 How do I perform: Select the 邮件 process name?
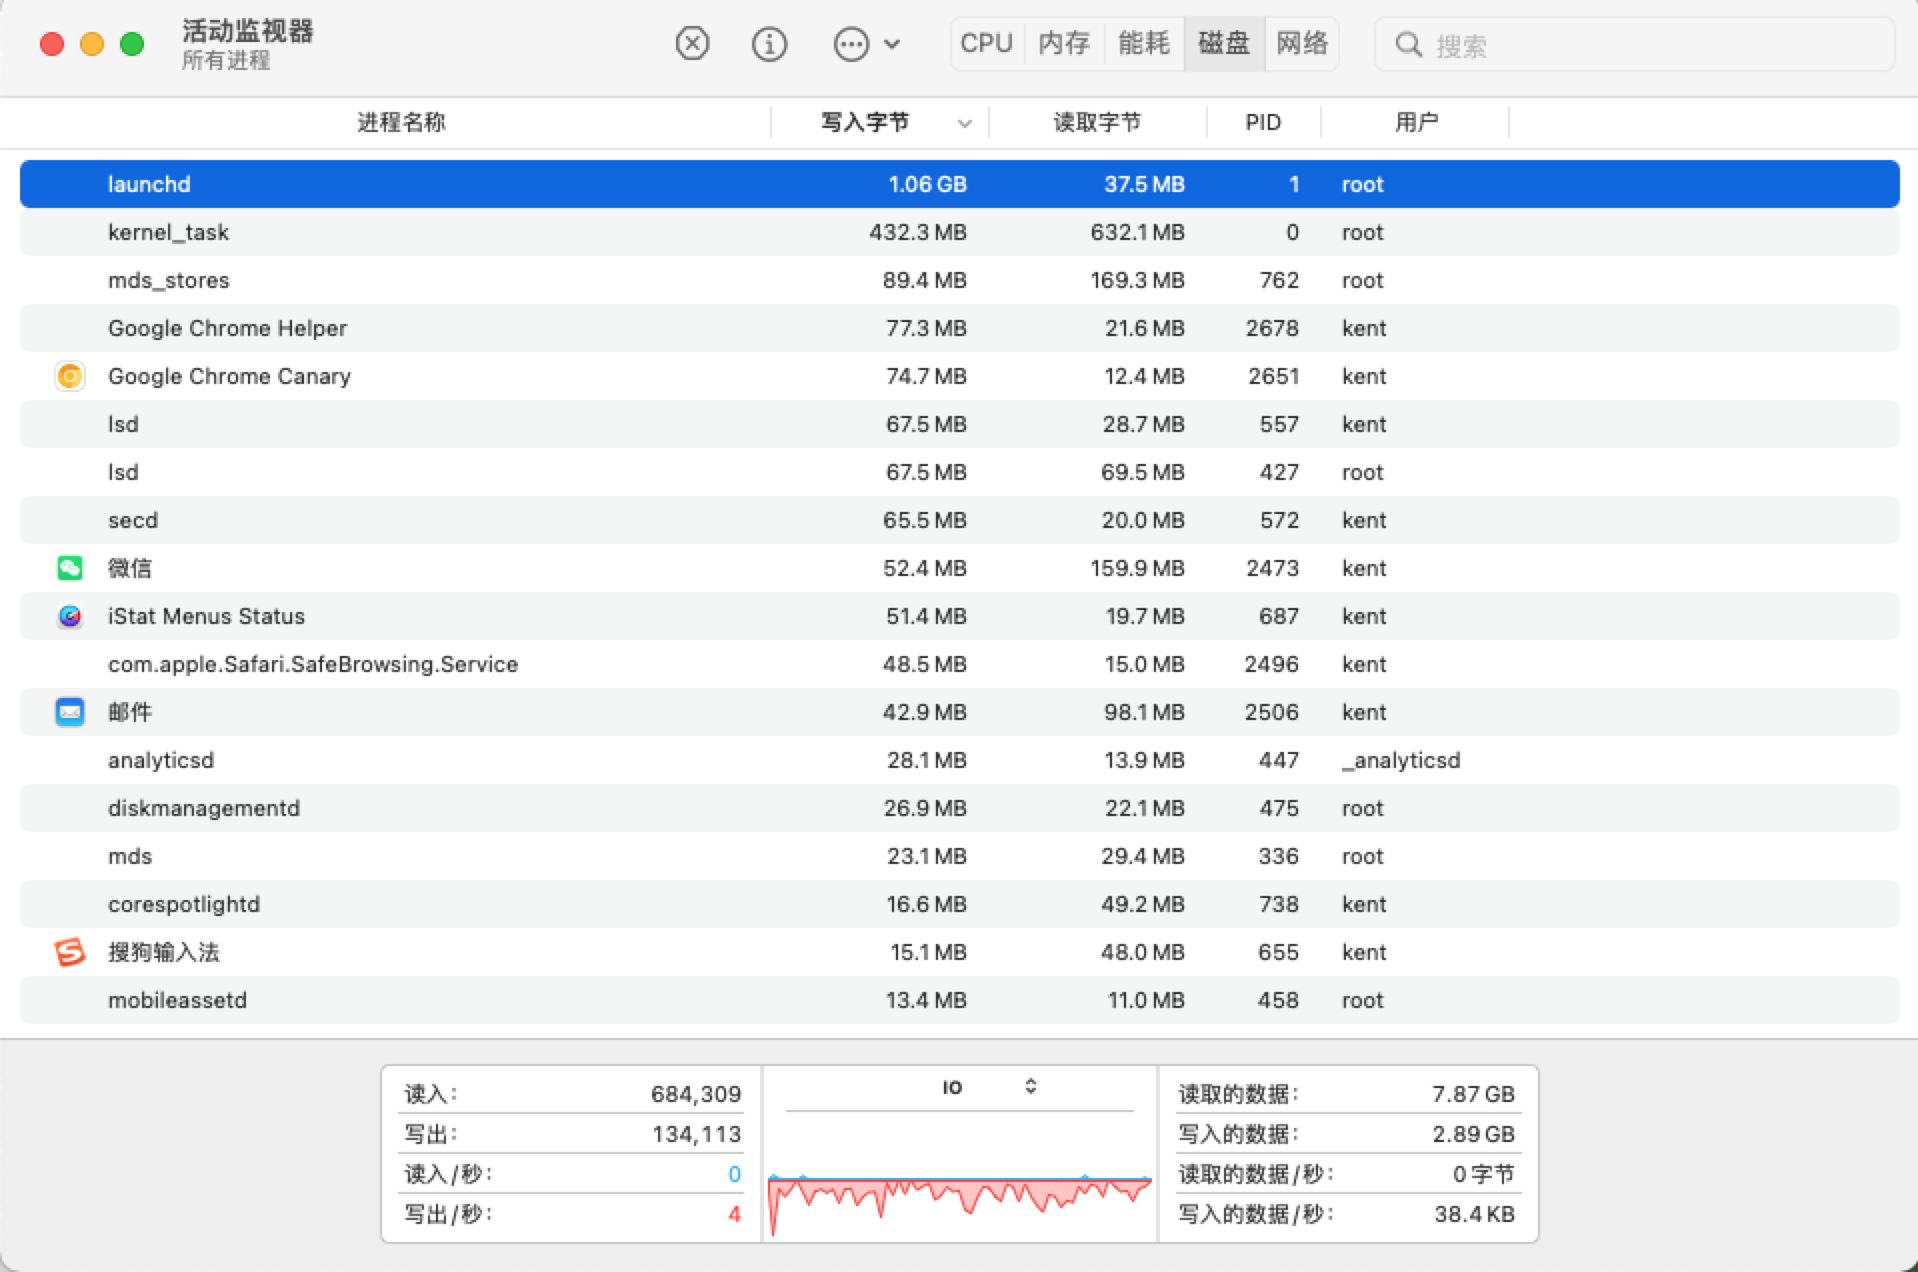click(x=130, y=712)
